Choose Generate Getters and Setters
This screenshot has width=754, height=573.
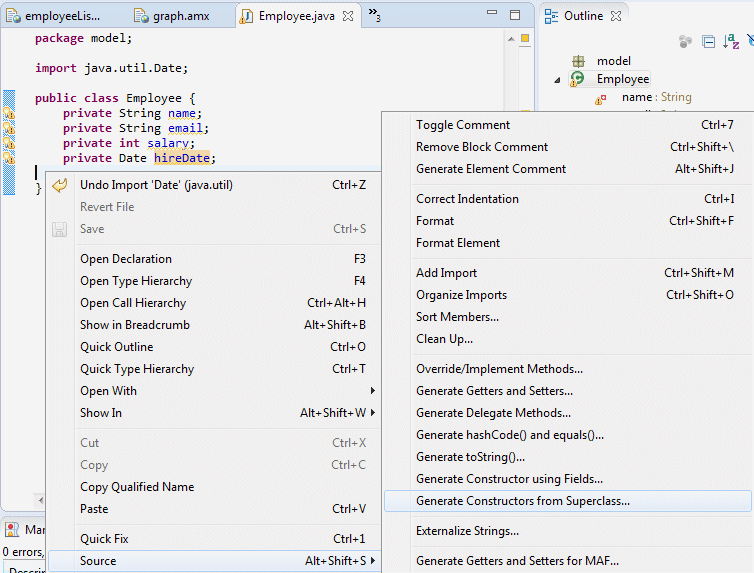494,391
